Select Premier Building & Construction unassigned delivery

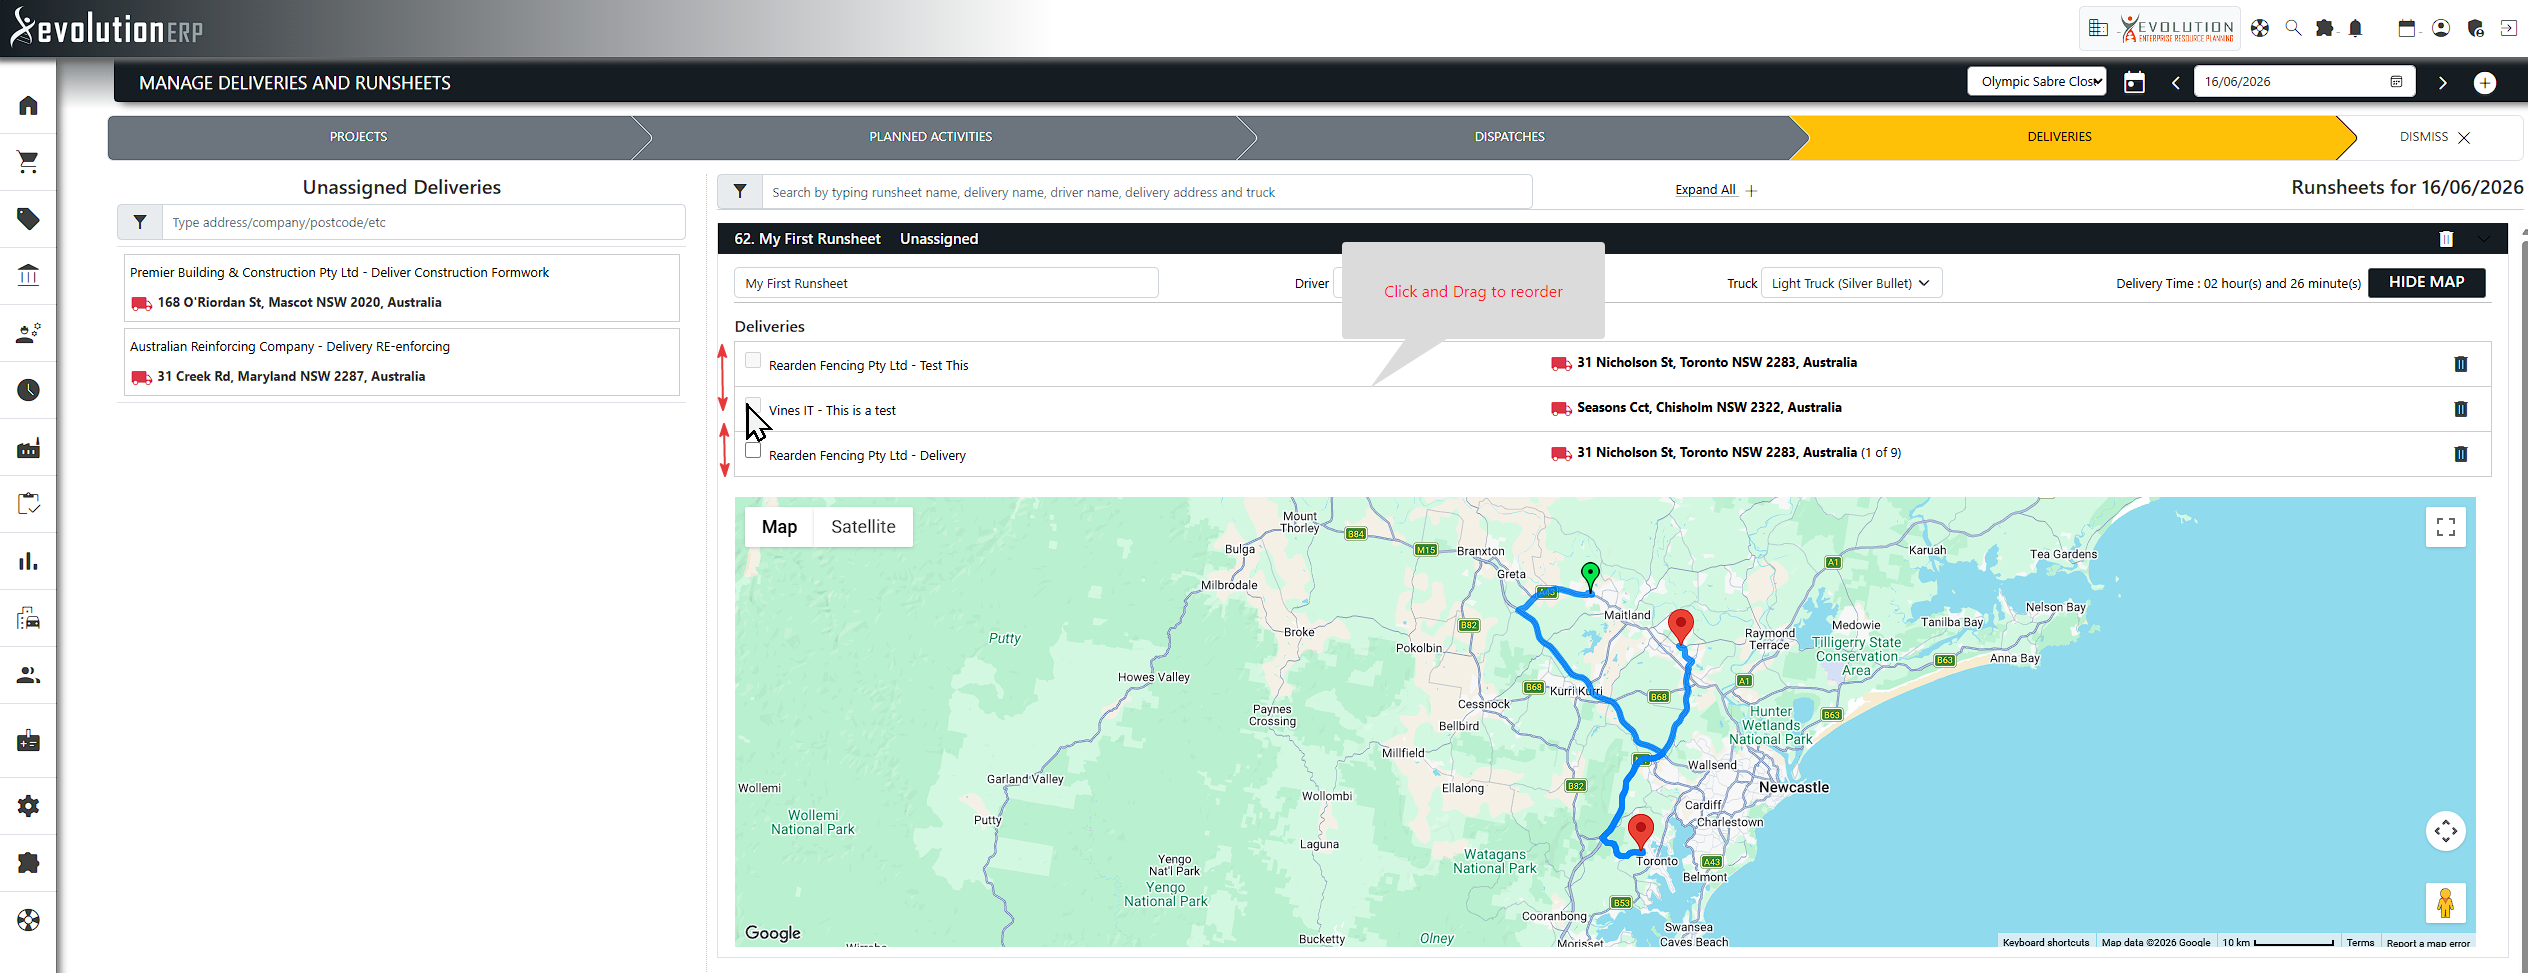point(401,288)
